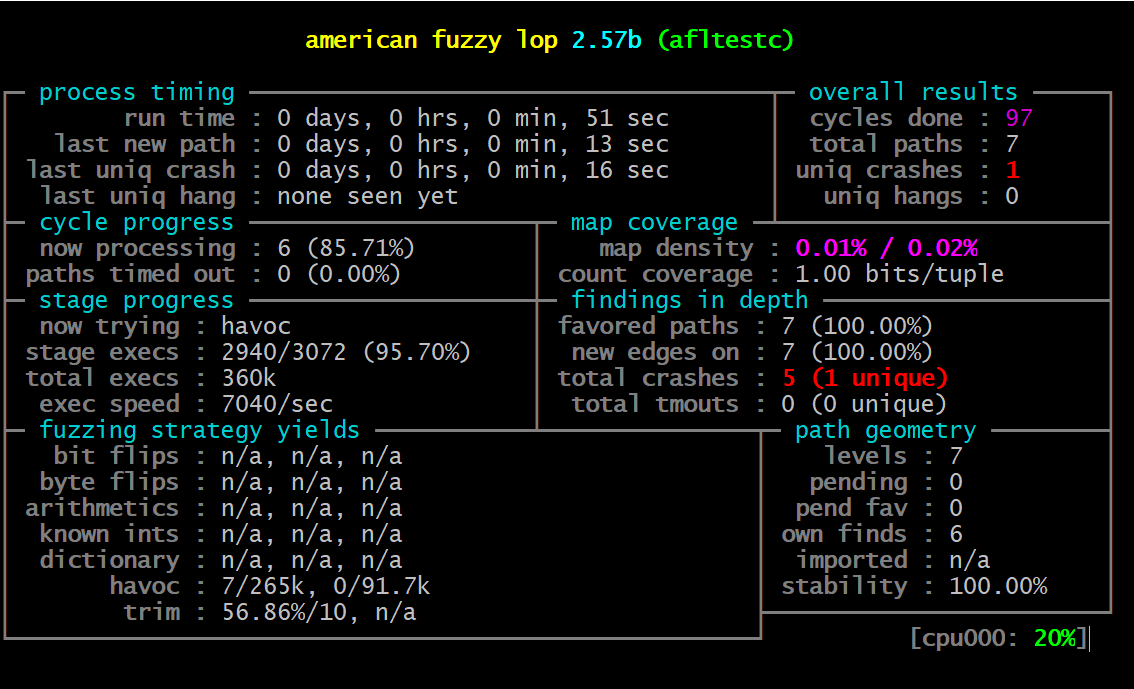This screenshot has height=689, width=1134.
Task: Select the red uniq crashes value 1
Action: tap(1012, 171)
